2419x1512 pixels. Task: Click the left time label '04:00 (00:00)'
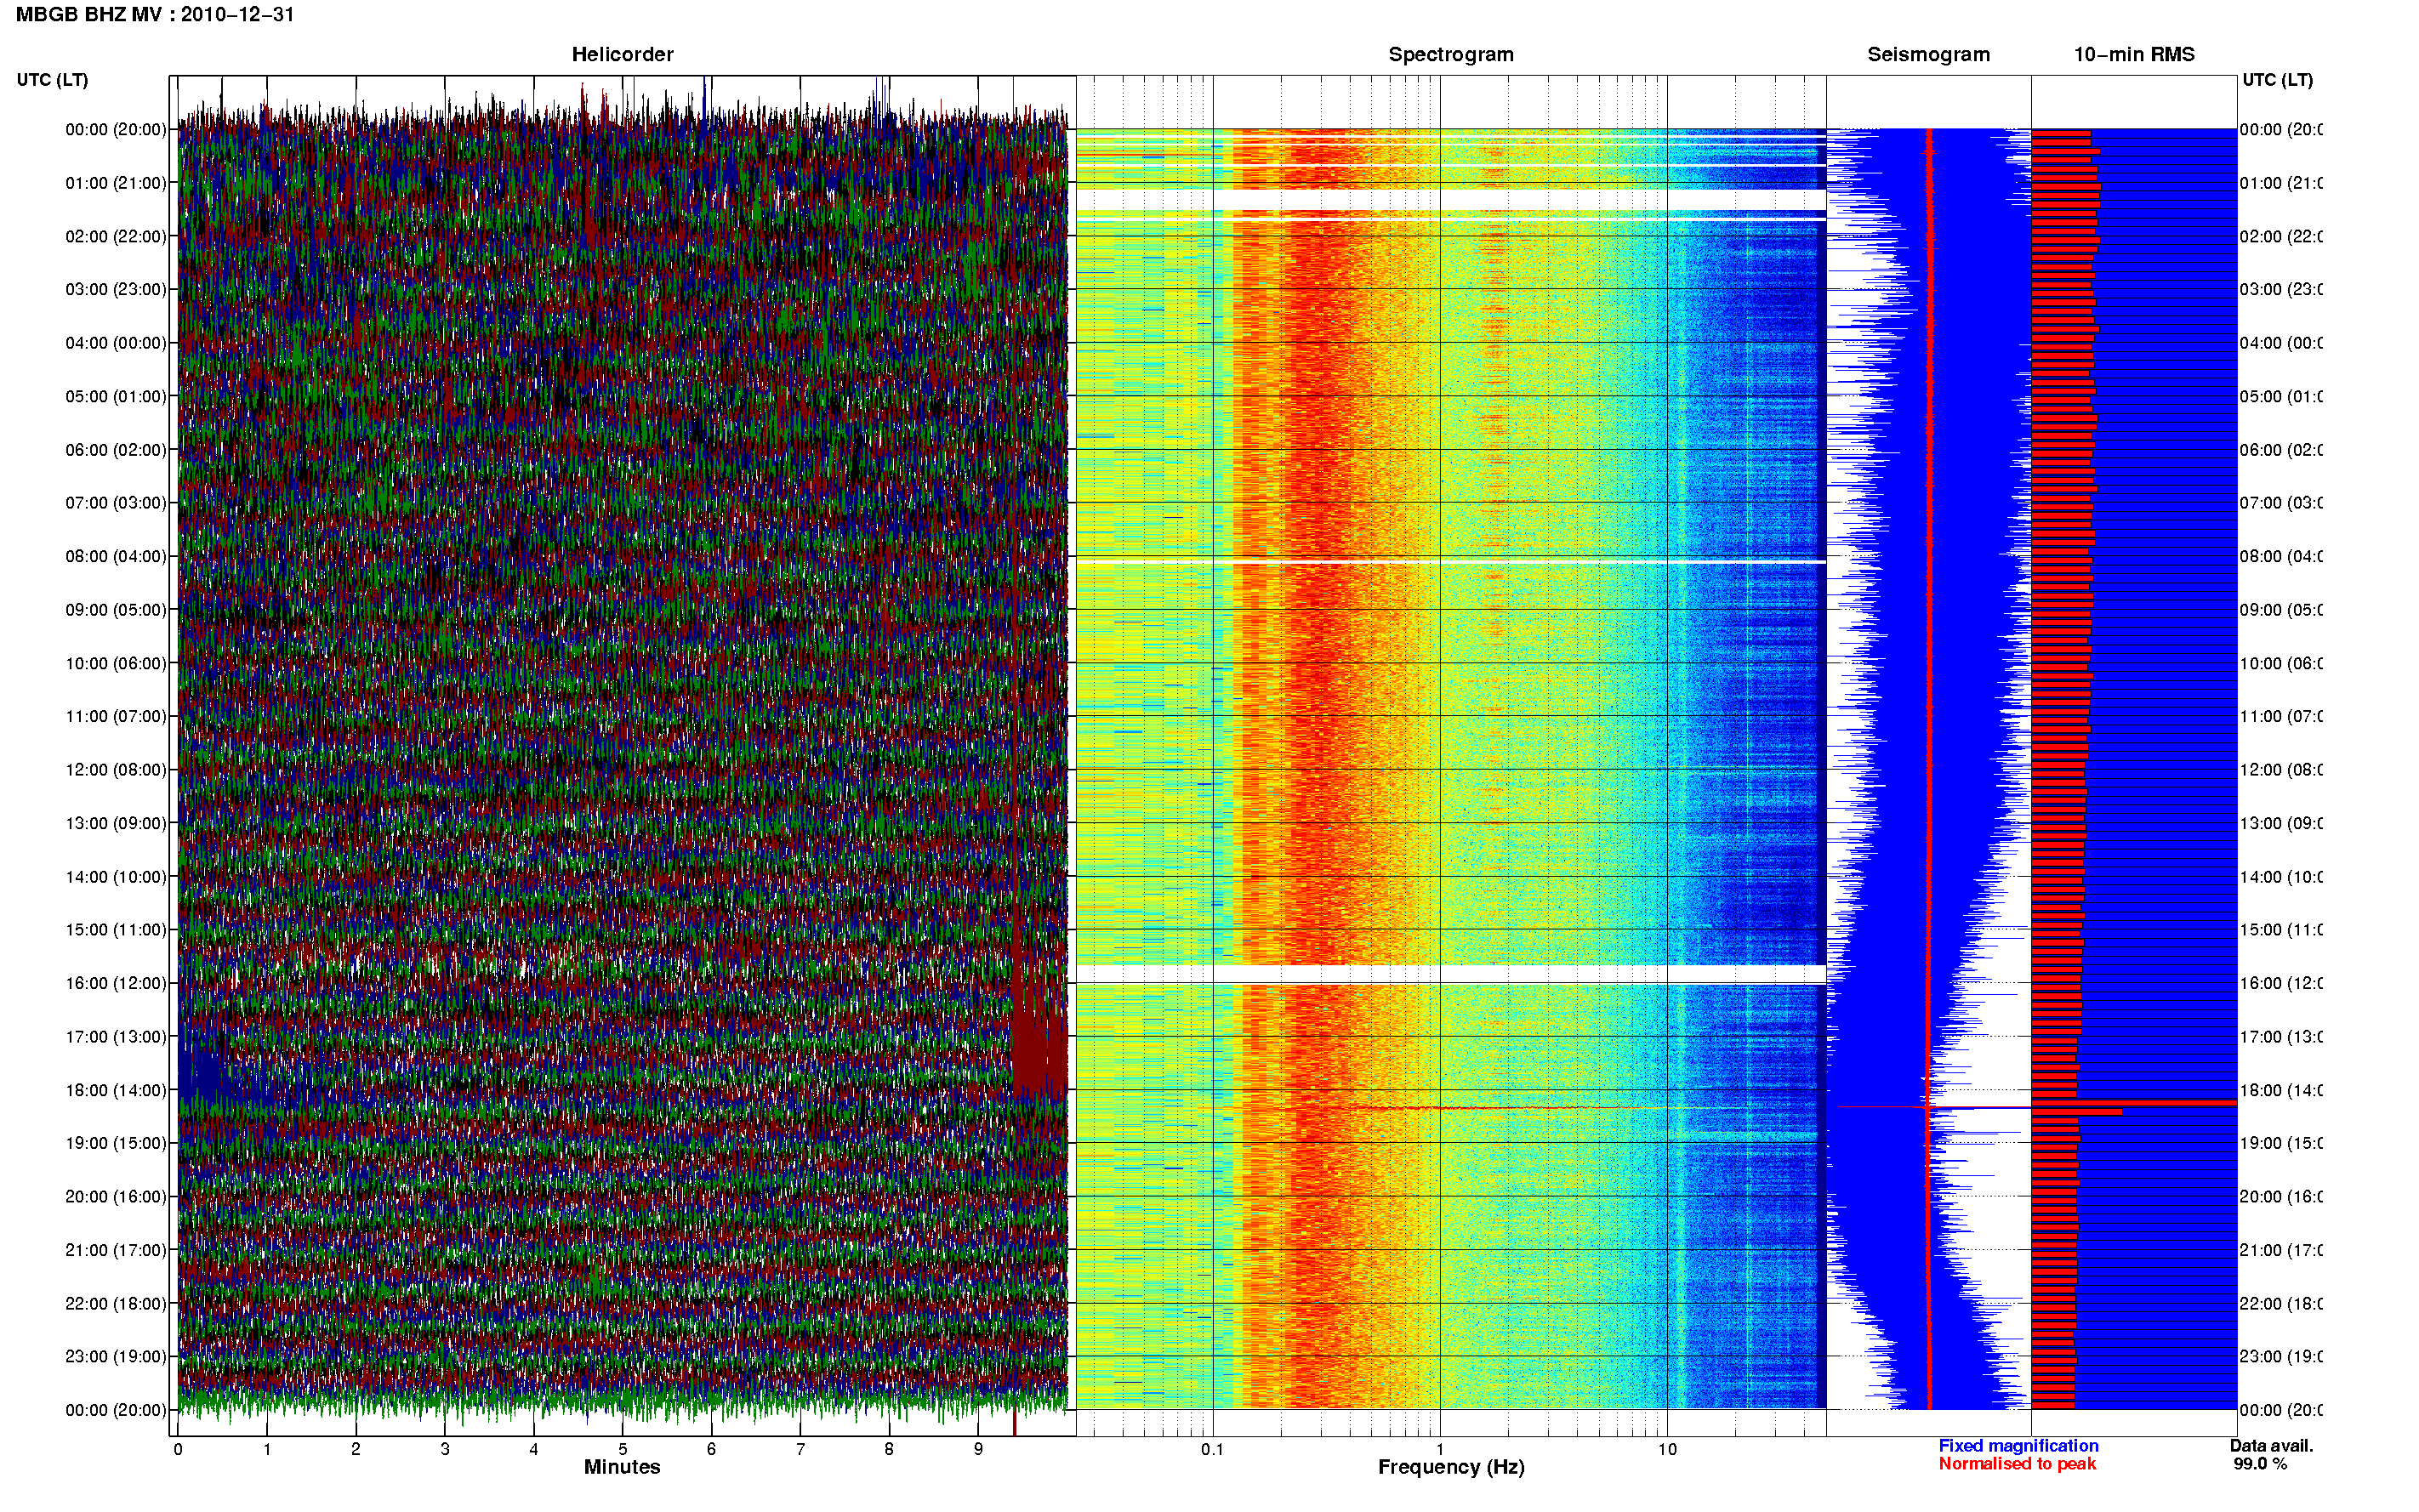[x=116, y=343]
